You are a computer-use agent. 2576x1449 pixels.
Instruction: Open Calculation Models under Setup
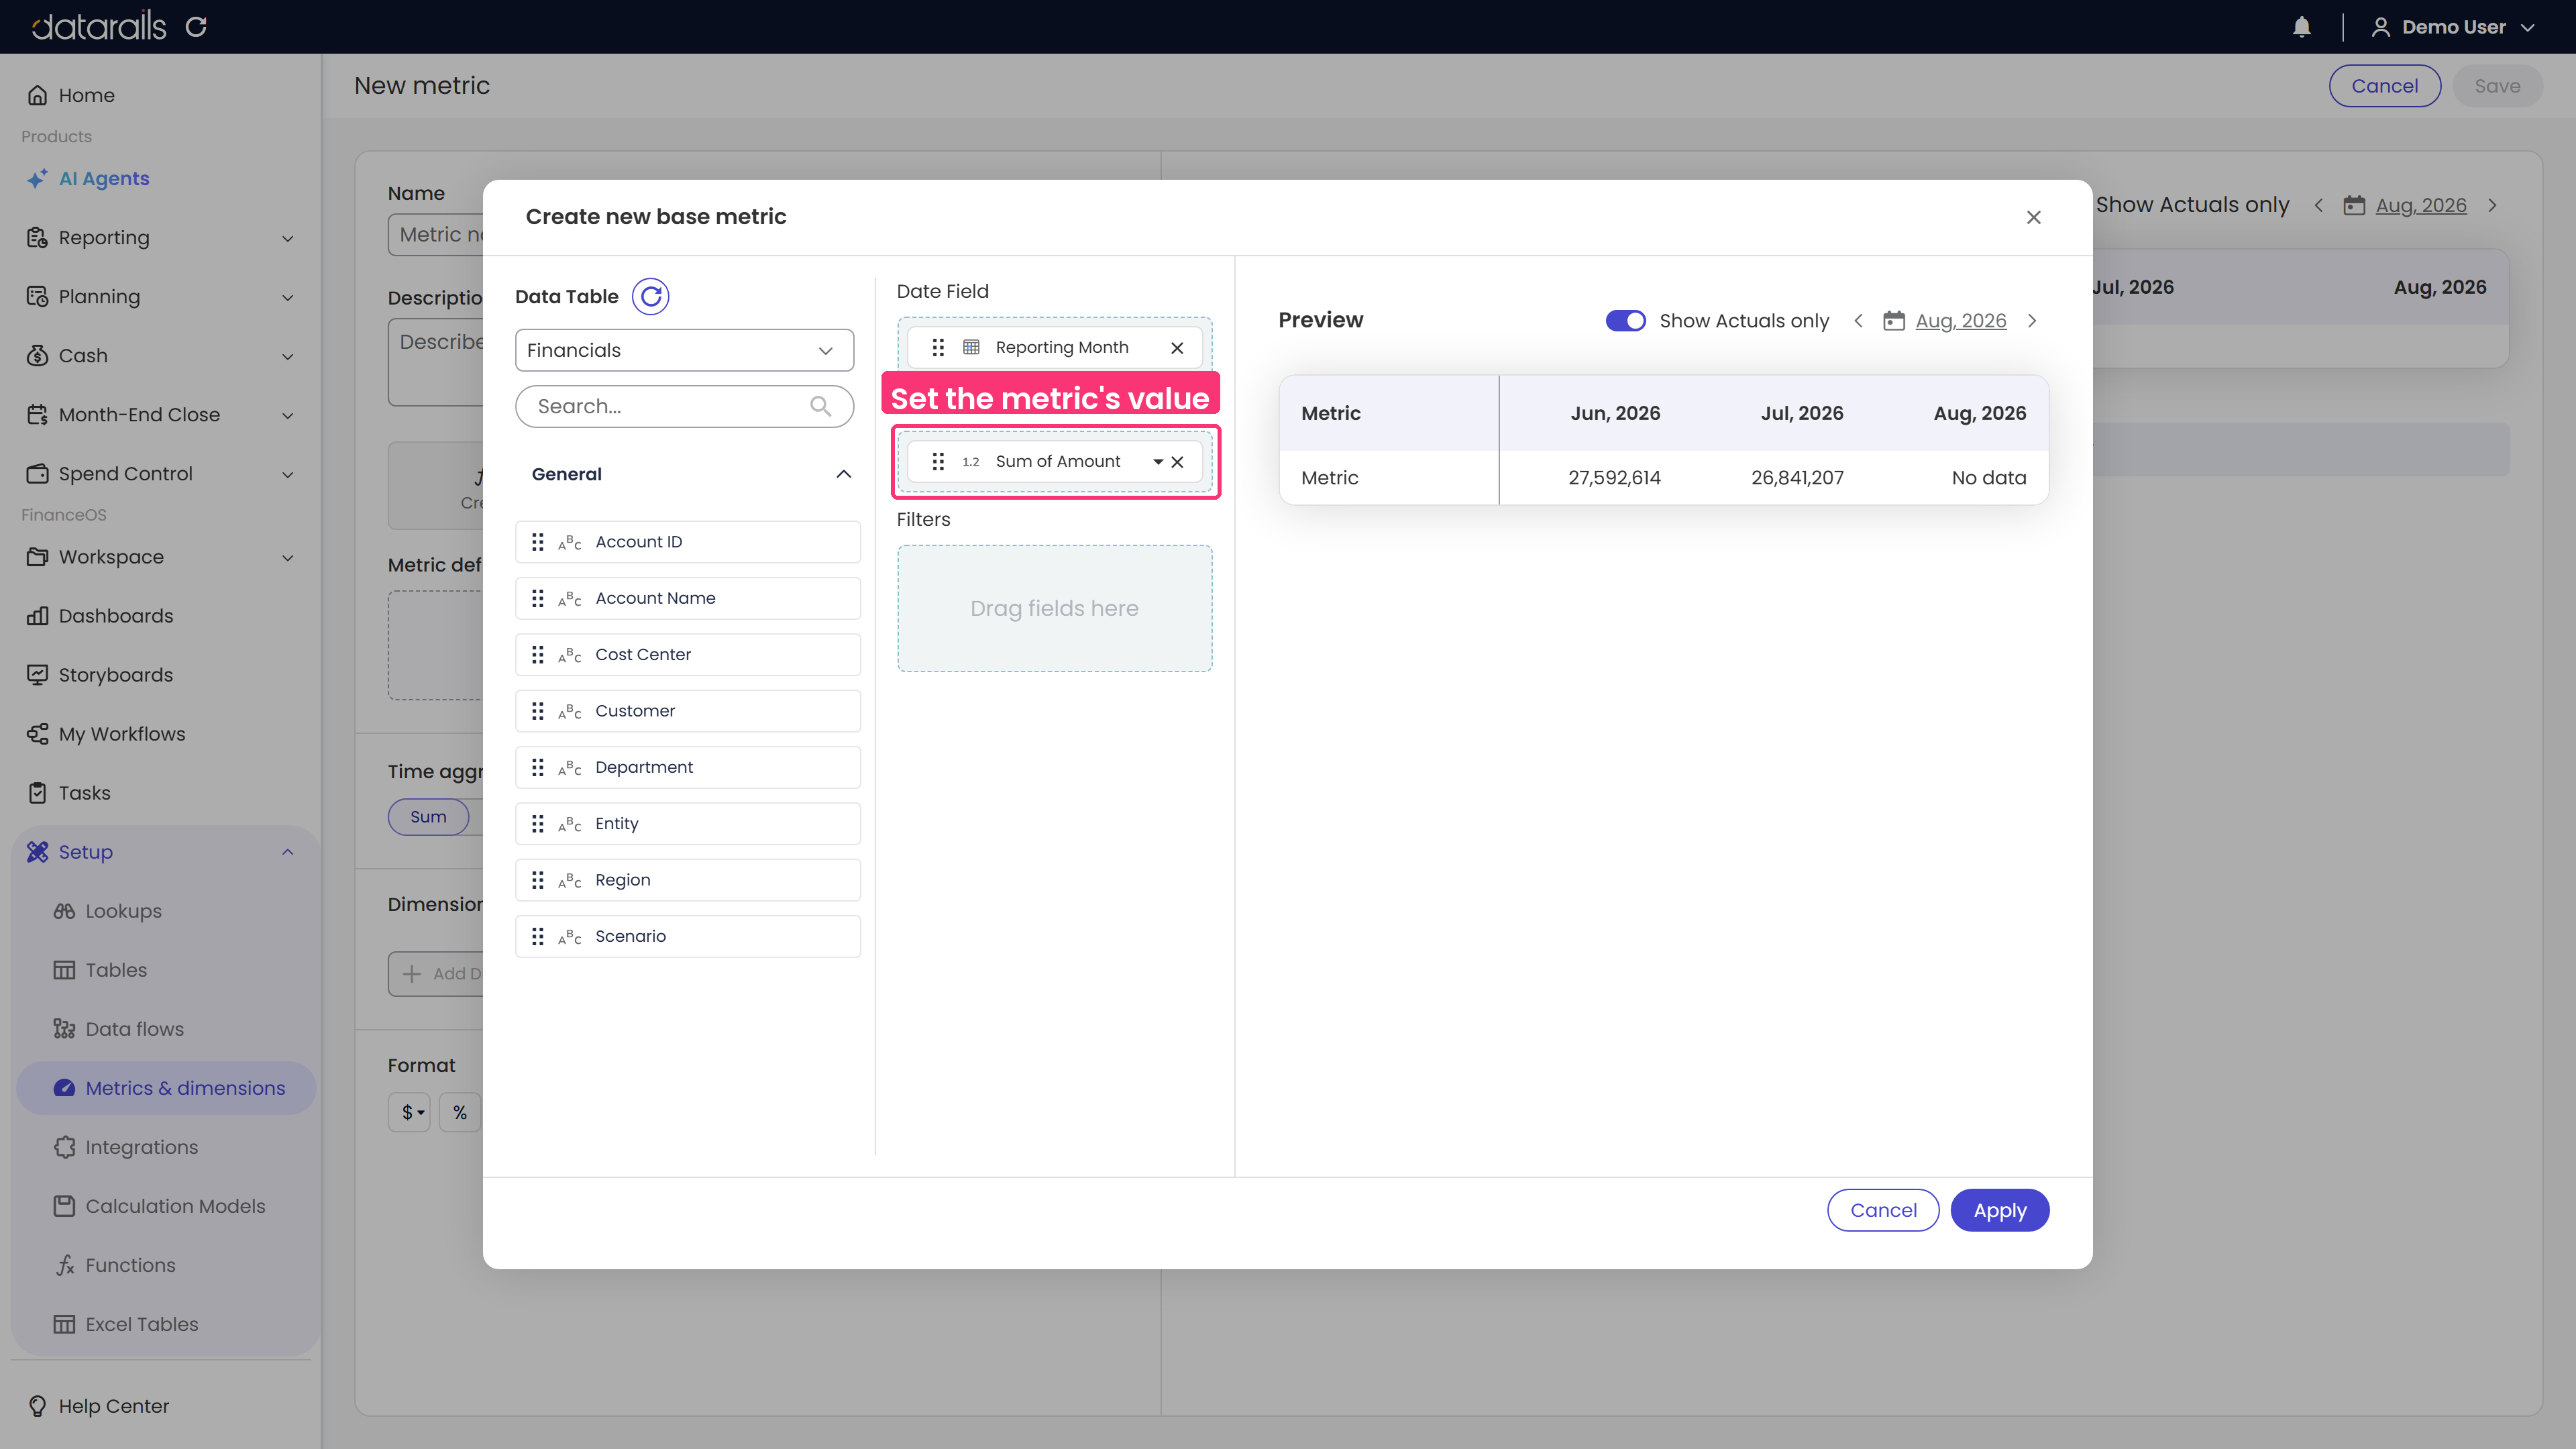tap(175, 1206)
